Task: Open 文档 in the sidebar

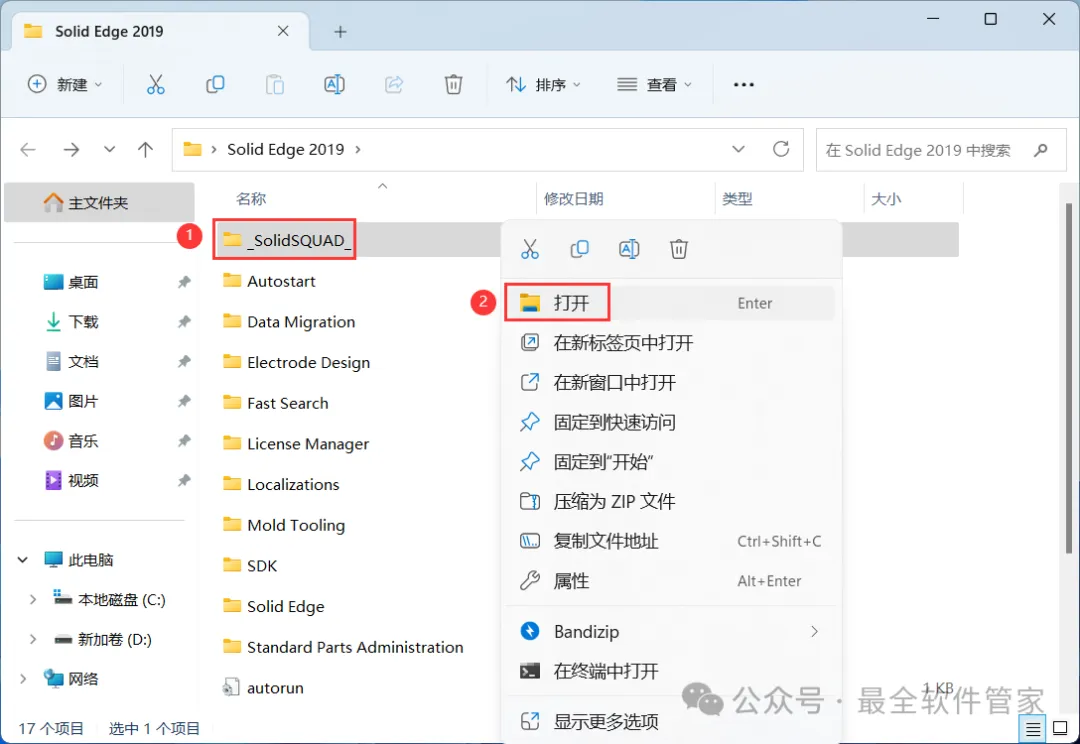Action: tap(83, 362)
